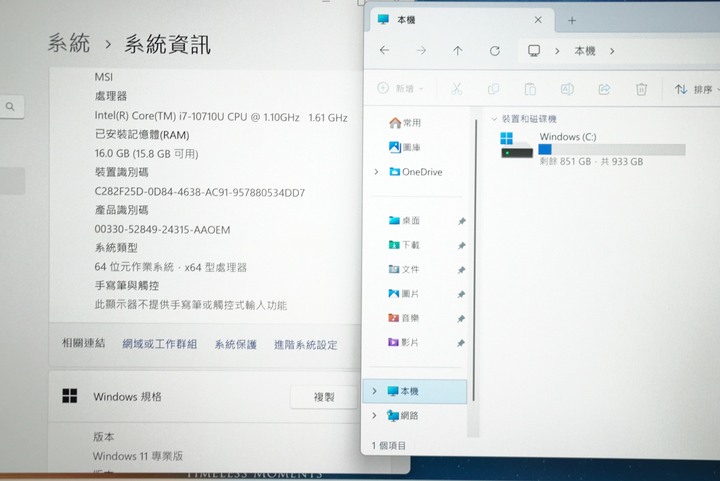This screenshot has width=720, height=481.
Task: Refresh the File Explorer view
Action: tap(495, 50)
